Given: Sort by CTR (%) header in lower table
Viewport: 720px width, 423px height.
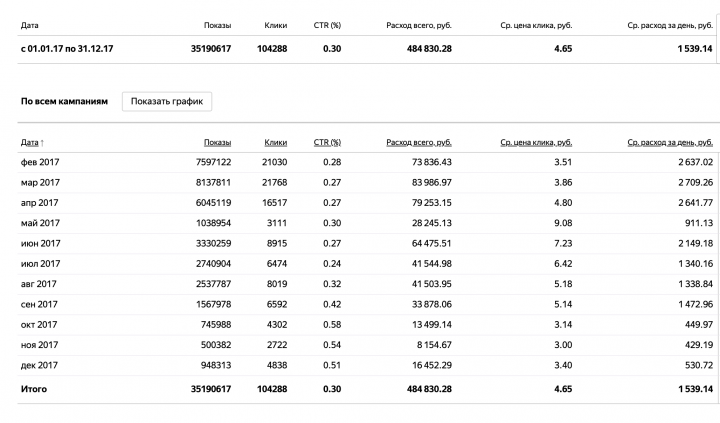Looking at the screenshot, I should 327,142.
